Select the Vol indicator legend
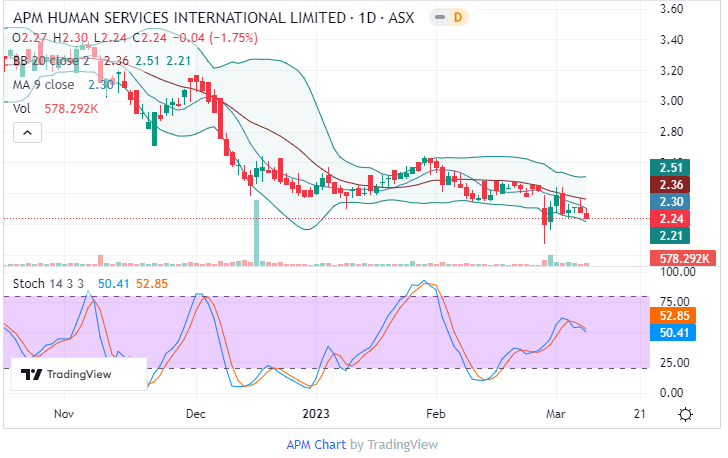This screenshot has width=728, height=458. tap(20, 107)
